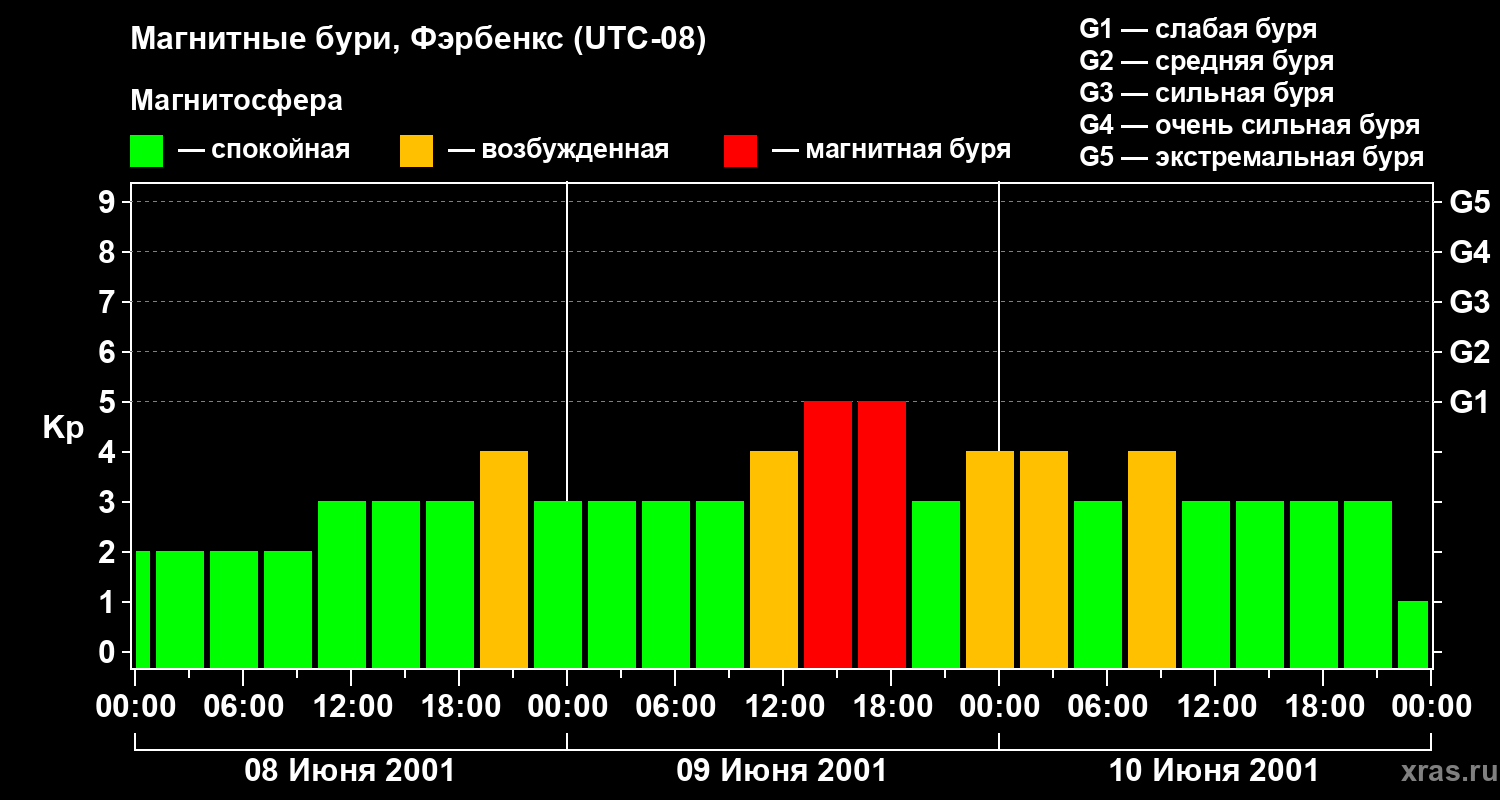Click the Kp axis value 4
Screen dimensions: 1500x800
pos(109,452)
